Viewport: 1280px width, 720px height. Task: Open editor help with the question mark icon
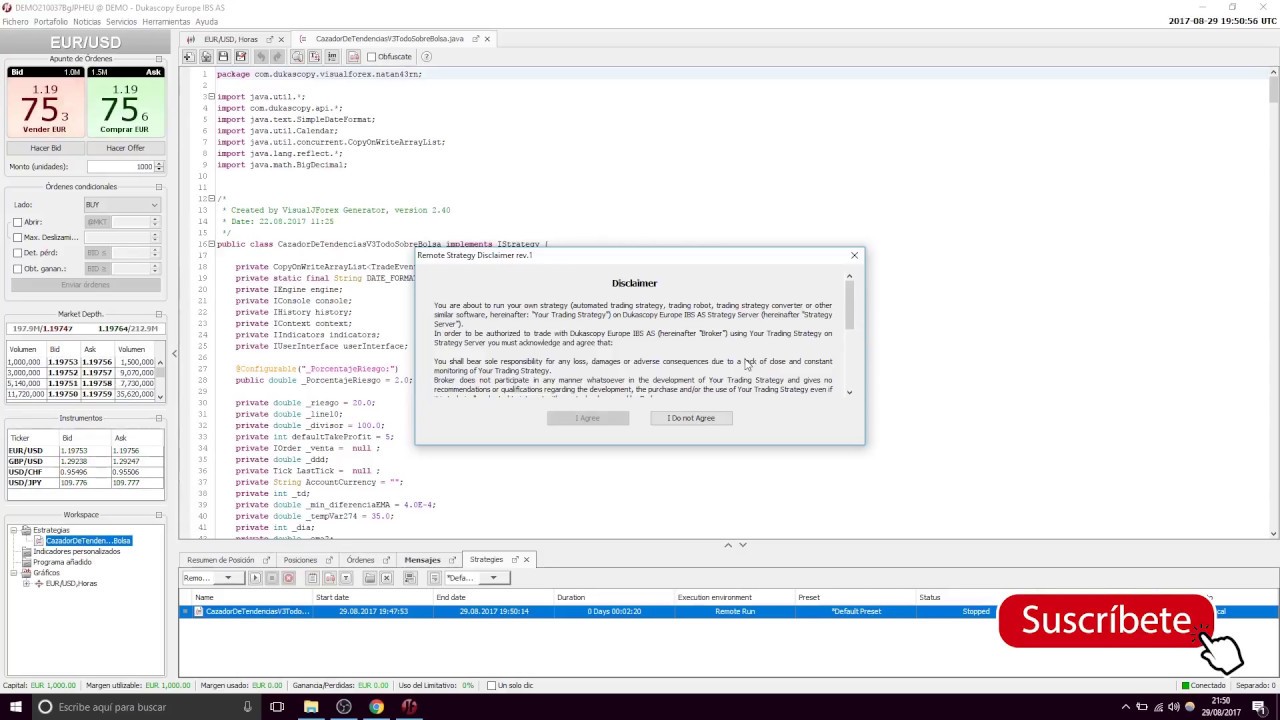426,57
